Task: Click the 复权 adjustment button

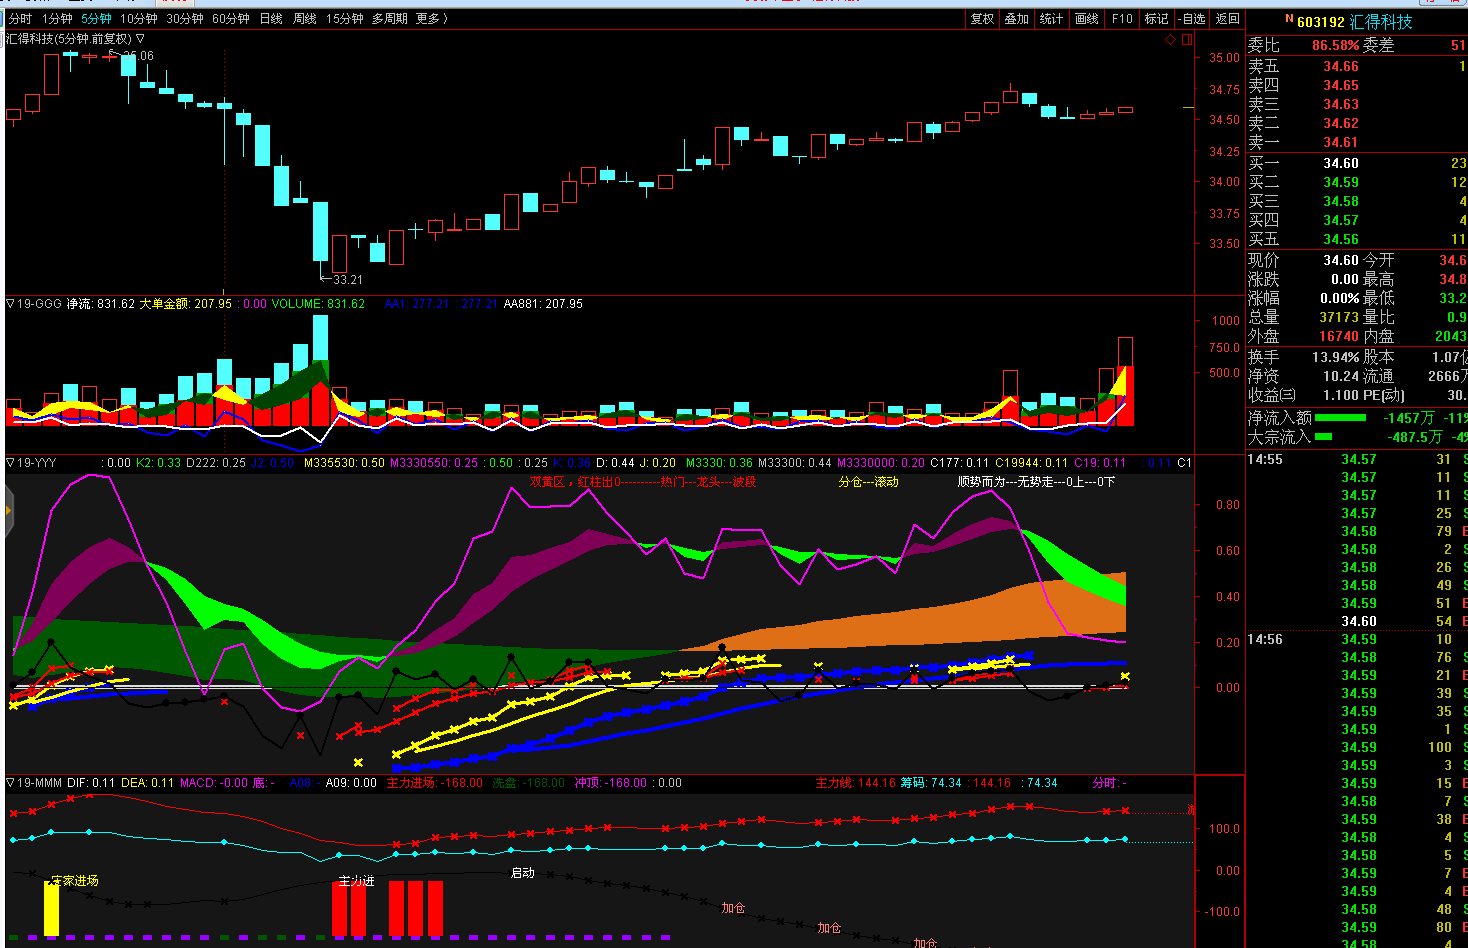Action: [x=983, y=19]
